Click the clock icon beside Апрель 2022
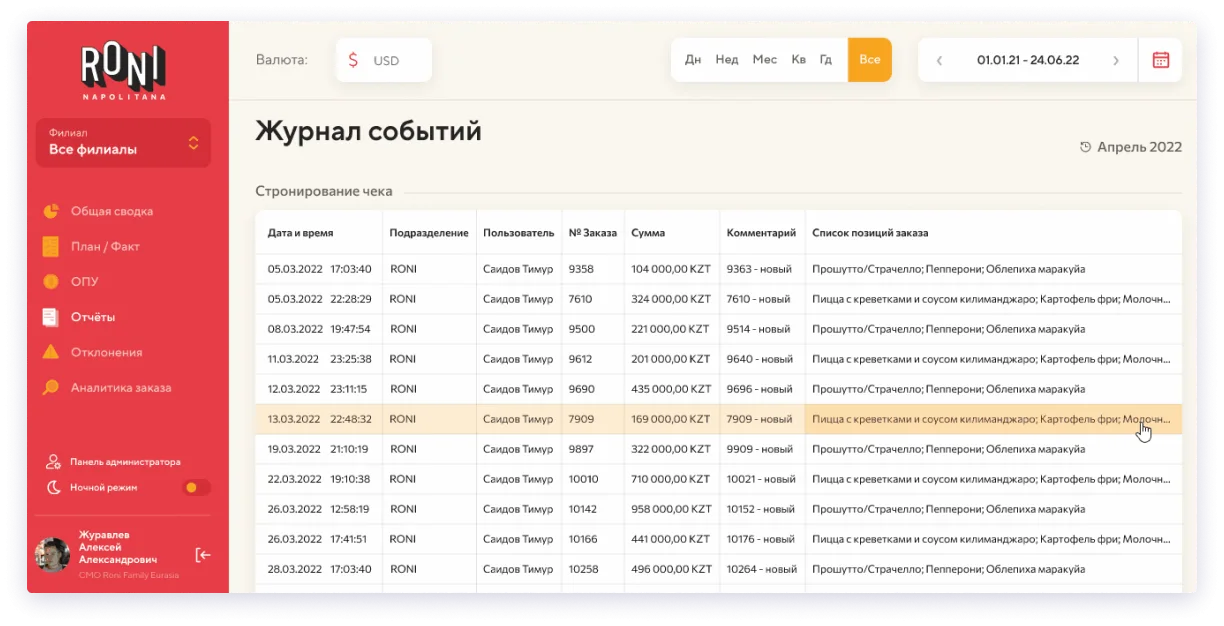 (1085, 147)
